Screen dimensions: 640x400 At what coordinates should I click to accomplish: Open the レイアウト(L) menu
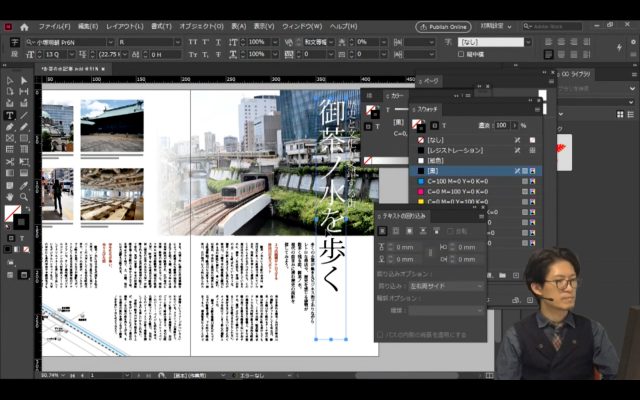click(x=124, y=27)
